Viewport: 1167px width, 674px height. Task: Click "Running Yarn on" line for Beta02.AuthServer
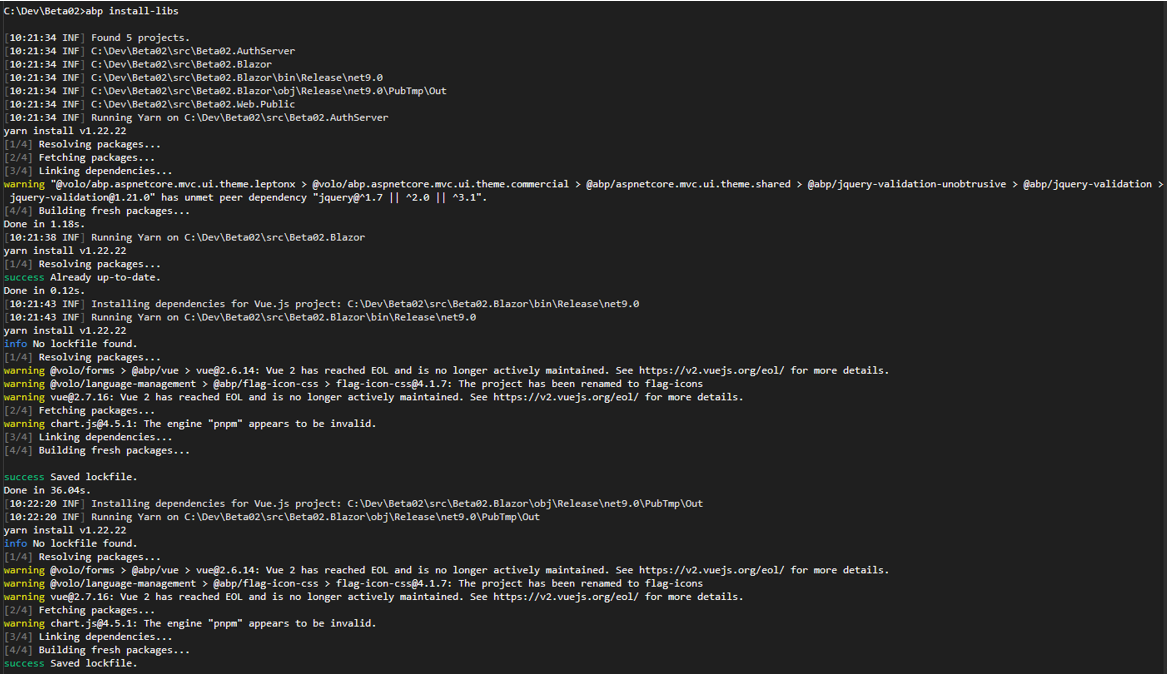[239, 118]
